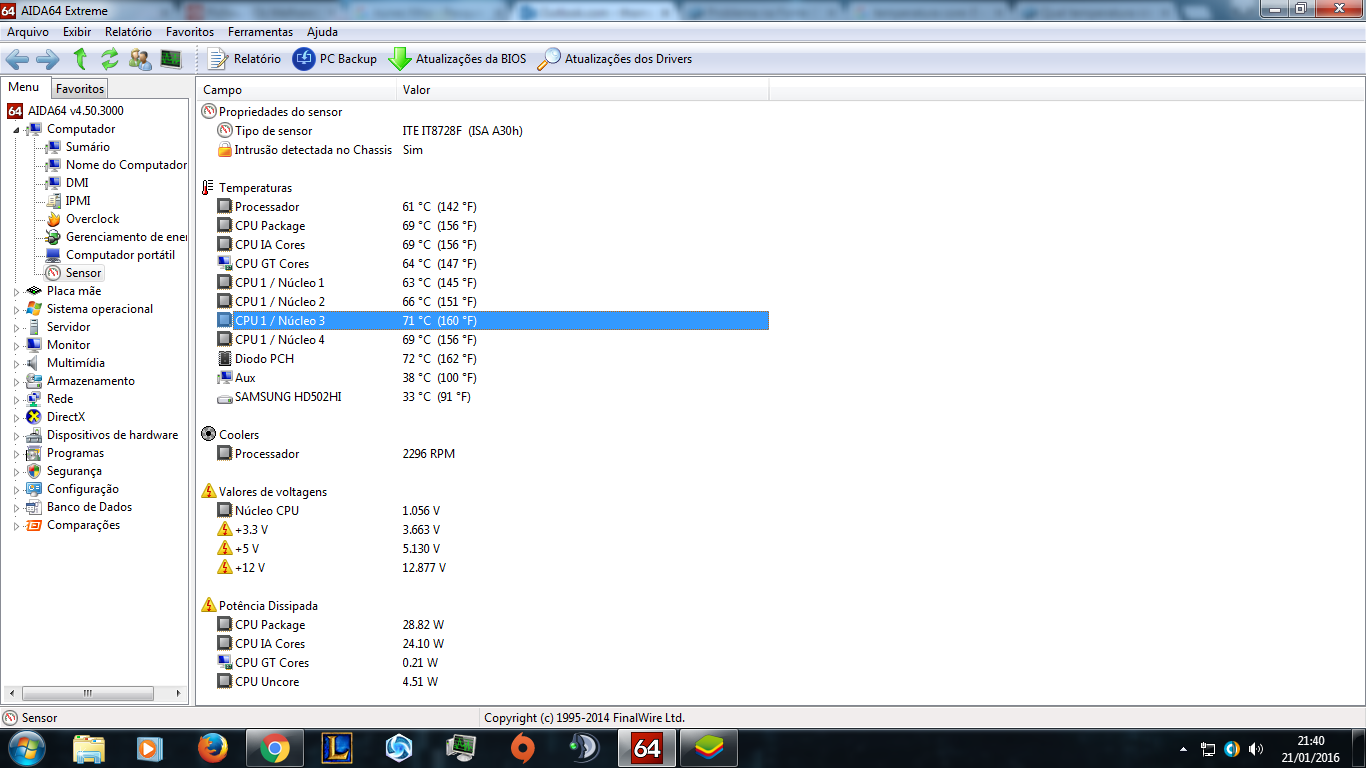The image size is (1366, 768).
Task: Open the Exibir menu
Action: pyautogui.click(x=77, y=32)
